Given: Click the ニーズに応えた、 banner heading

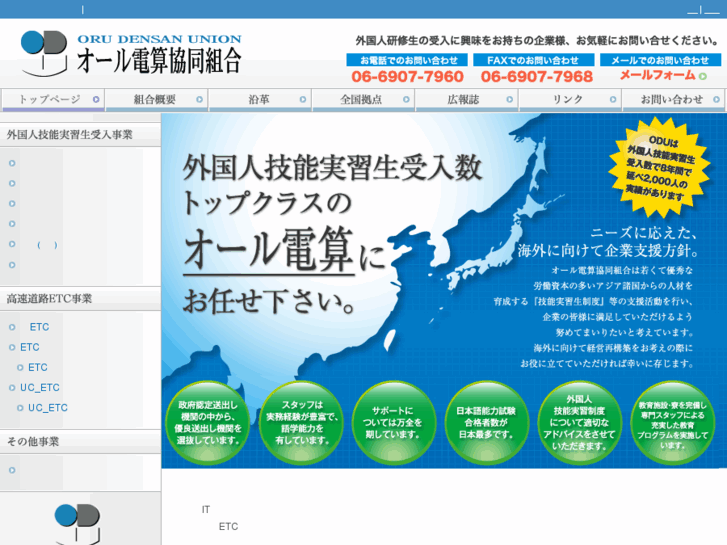Looking at the screenshot, I should pyautogui.click(x=644, y=232).
